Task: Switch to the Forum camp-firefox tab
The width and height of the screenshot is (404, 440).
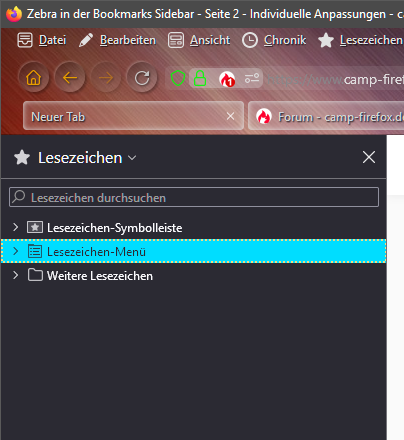Action: 326,117
